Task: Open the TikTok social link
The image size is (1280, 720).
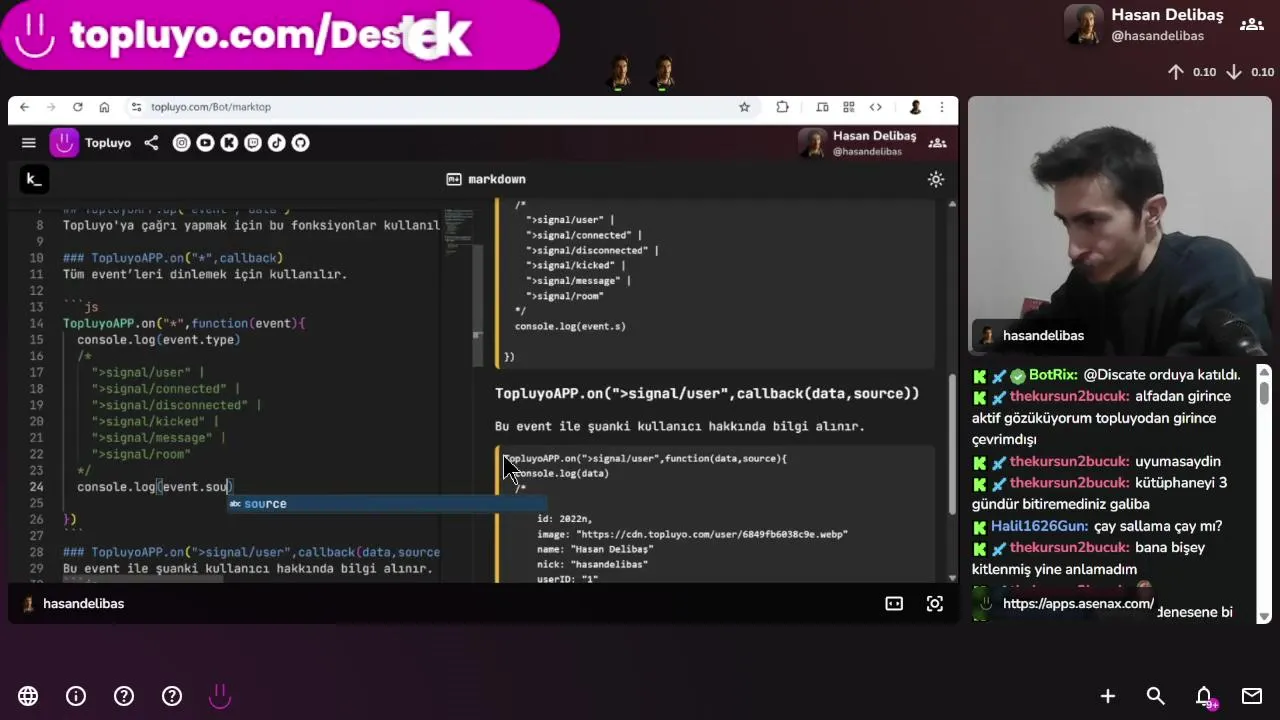Action: (x=276, y=143)
